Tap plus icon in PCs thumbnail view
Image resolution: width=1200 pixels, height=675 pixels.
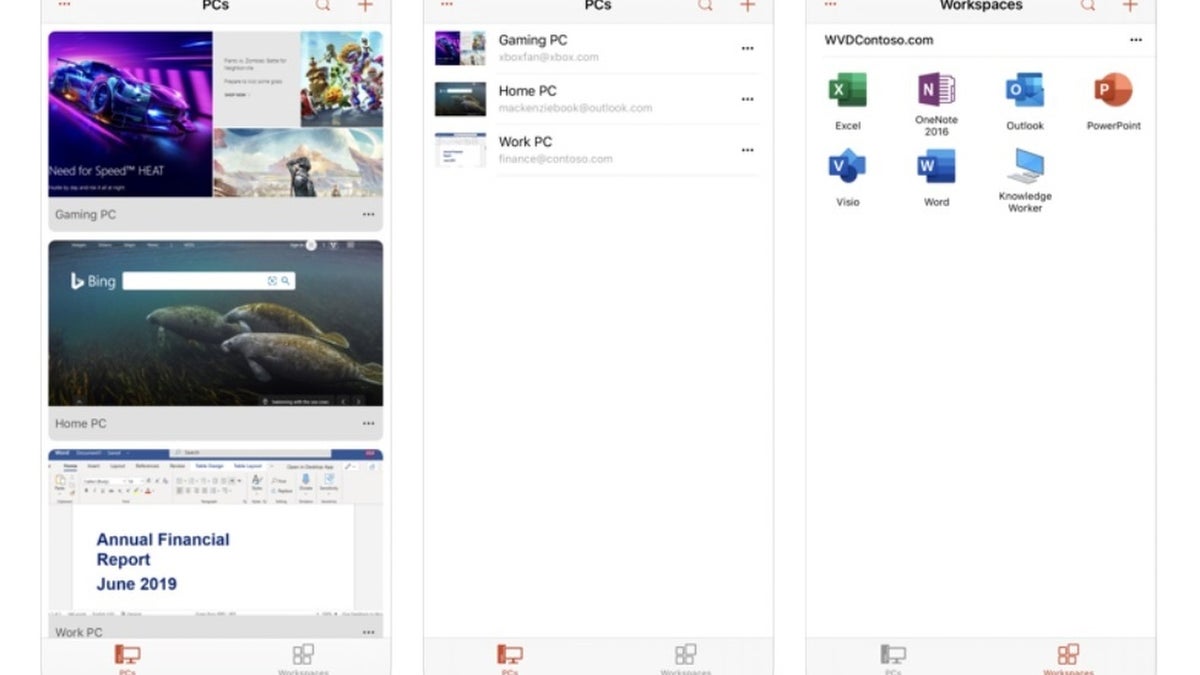click(365, 6)
